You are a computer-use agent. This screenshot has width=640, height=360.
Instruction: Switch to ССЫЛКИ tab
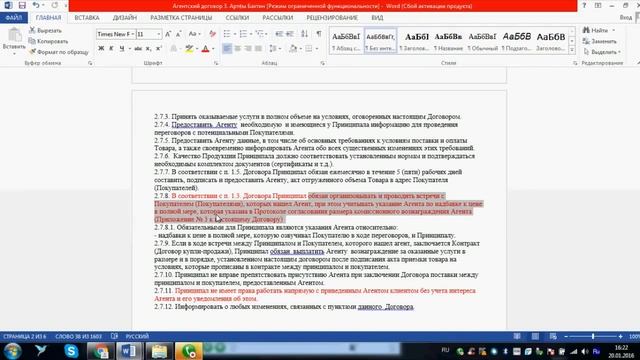pyautogui.click(x=237, y=18)
